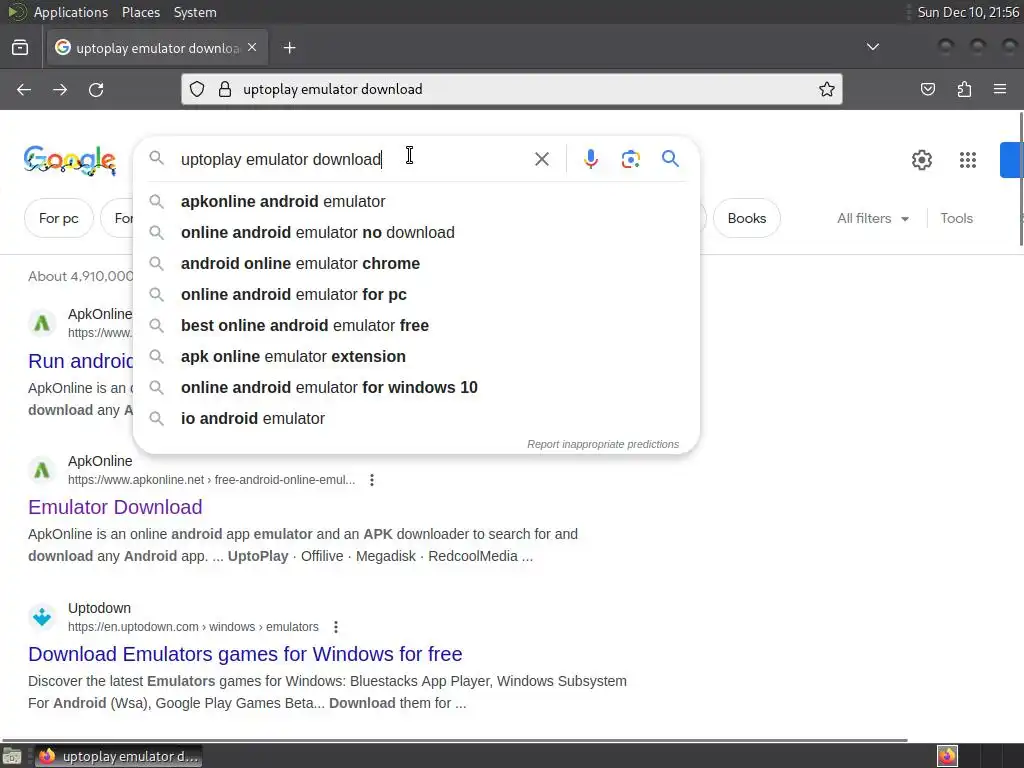The height and width of the screenshot is (768, 1024).
Task: Click the apkonline.net URL breadcrumb
Action: [212, 480]
